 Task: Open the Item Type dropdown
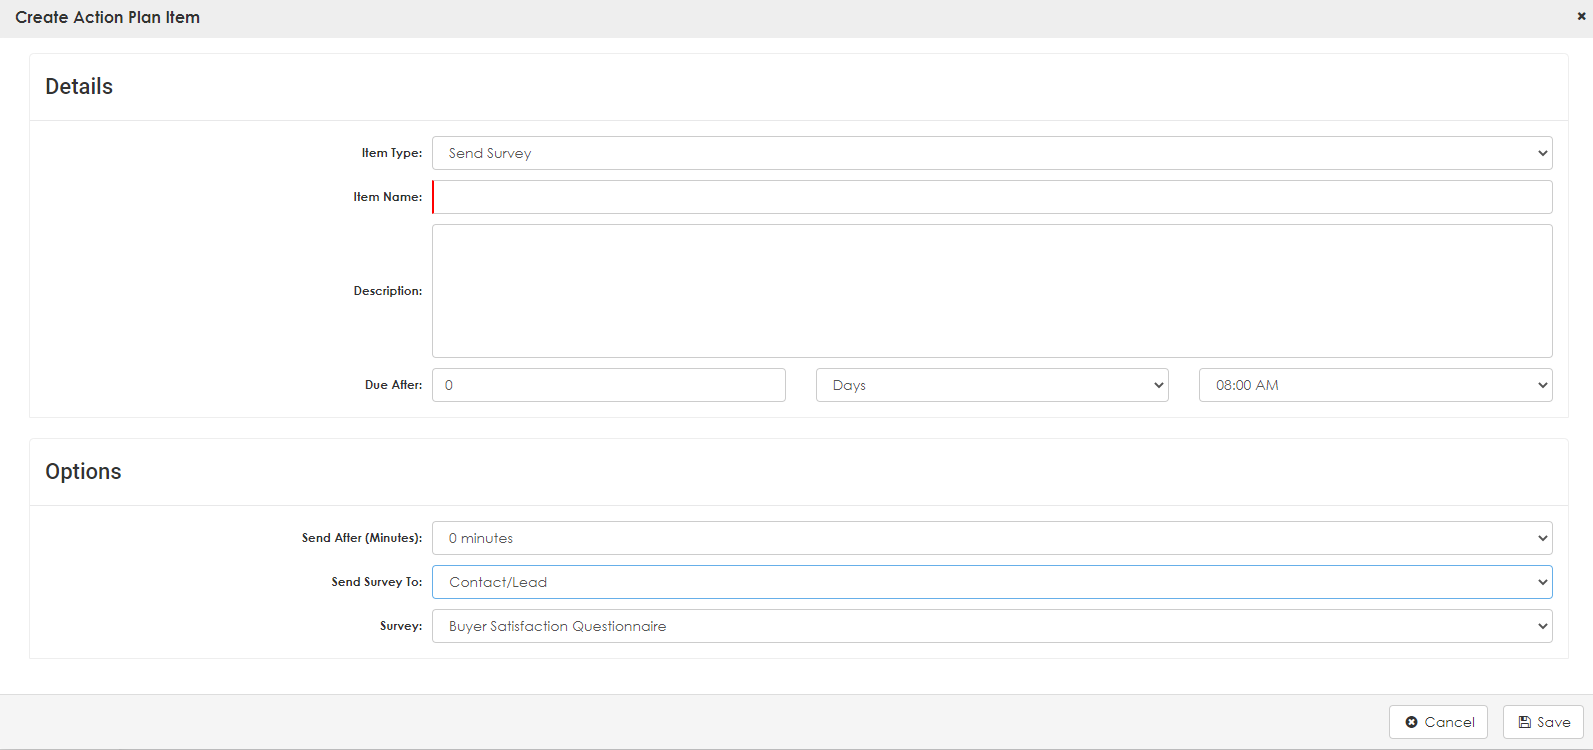pyautogui.click(x=991, y=153)
